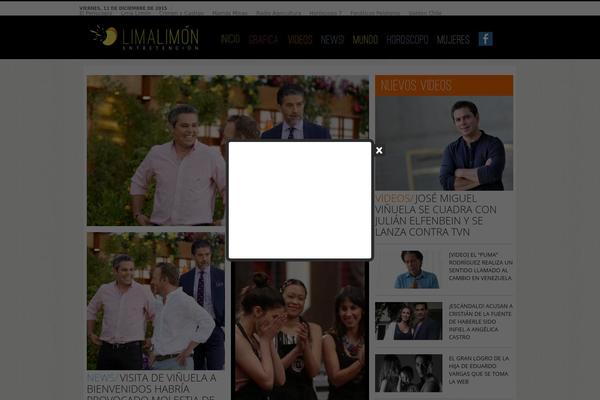Open the HORÓSCOPO menu item
This screenshot has height=400, width=600.
click(x=407, y=39)
